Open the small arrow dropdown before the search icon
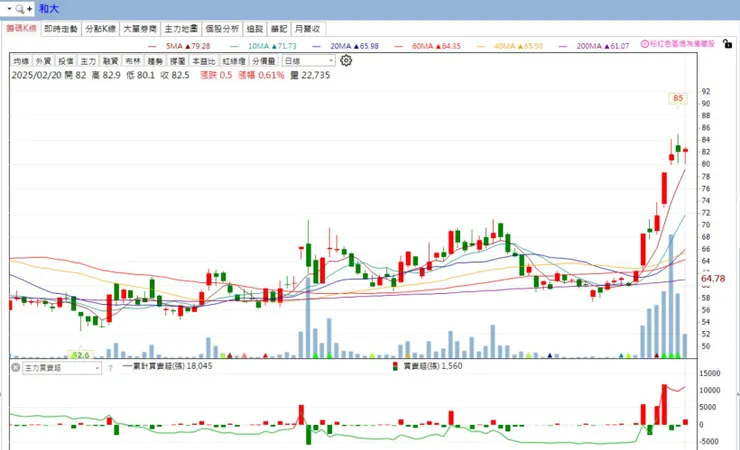 [x=9, y=8]
